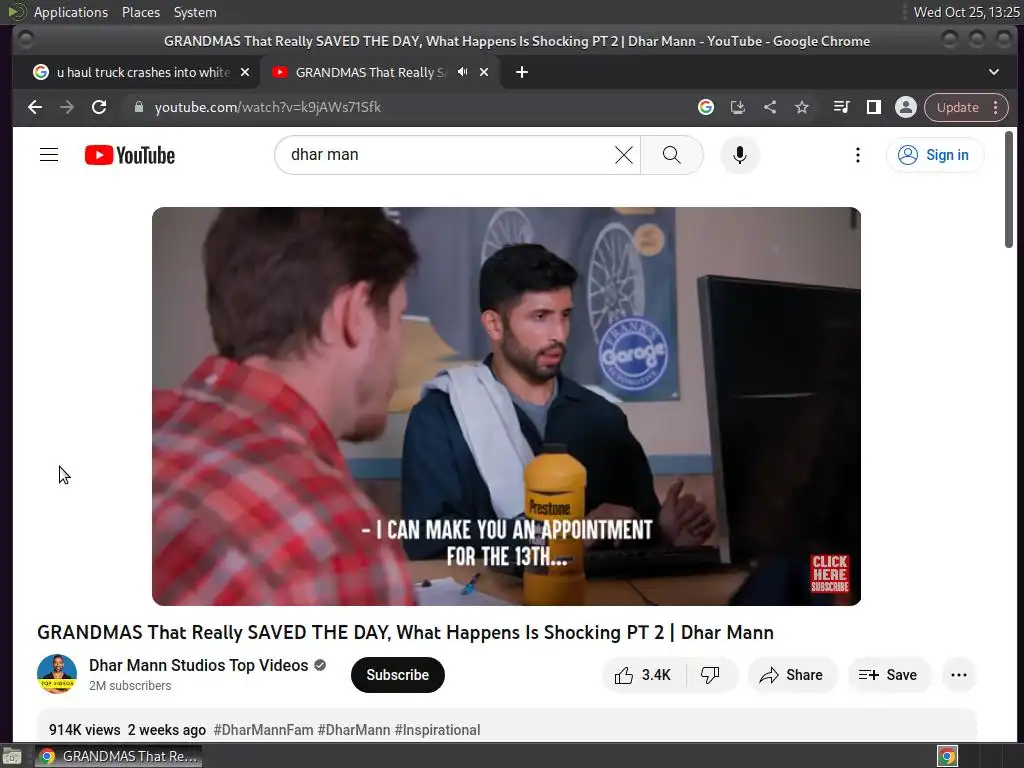Bookmark this tab with the star icon

(x=802, y=107)
